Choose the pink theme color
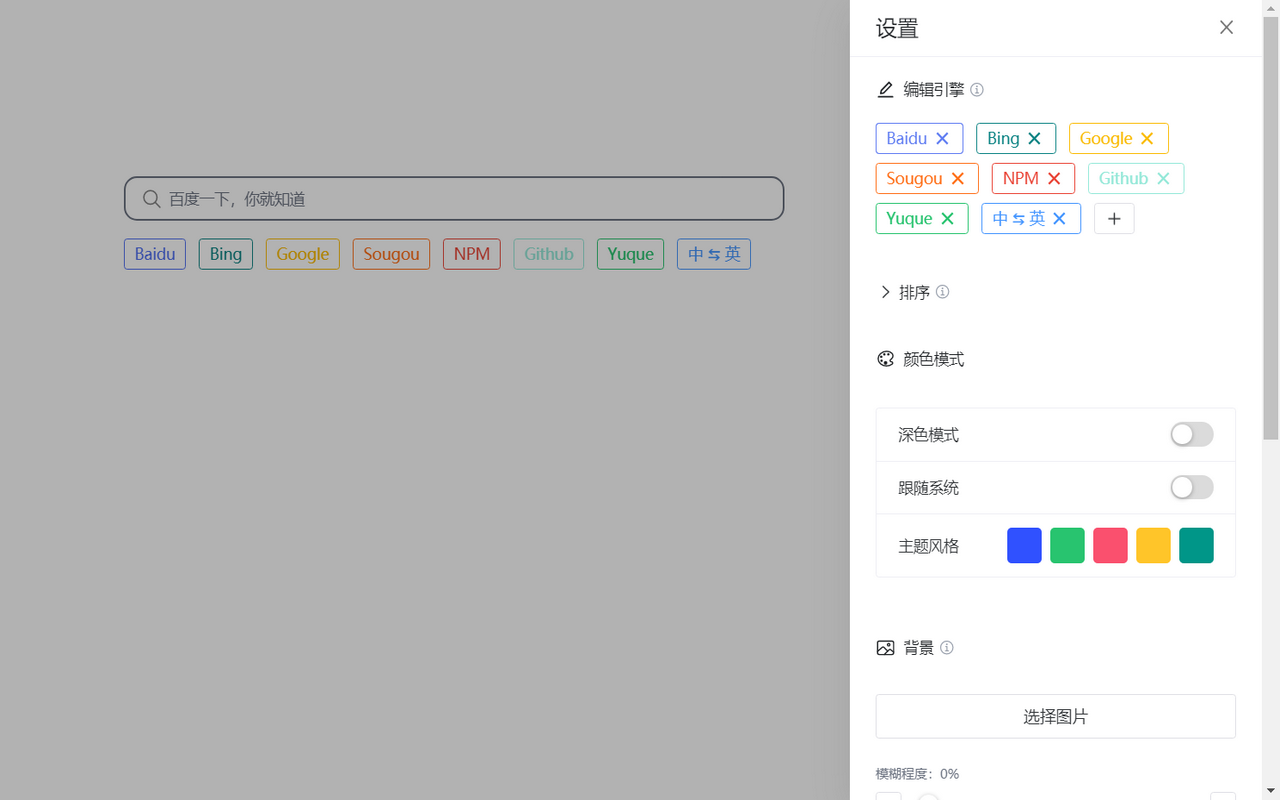Viewport: 1280px width, 800px height. coord(1110,546)
